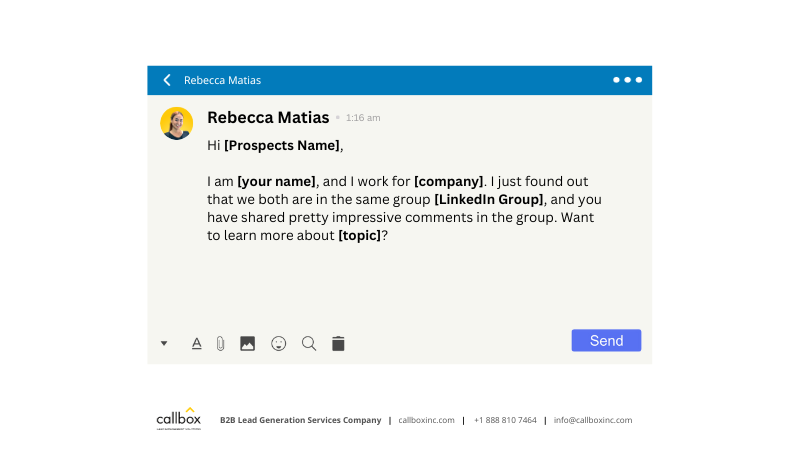Expand the formatting options dropdown triangle
This screenshot has height=450, width=800.
[164, 343]
